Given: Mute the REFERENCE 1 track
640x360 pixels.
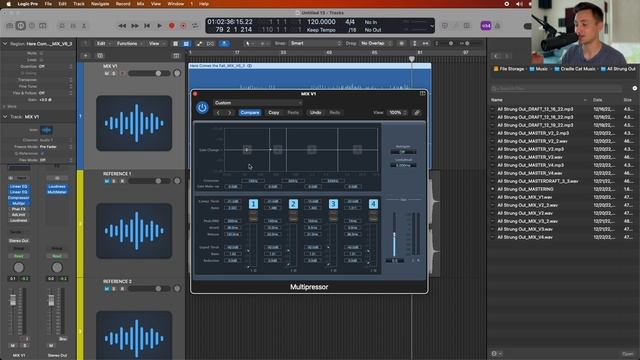Looking at the screenshot, I should 107,181.
